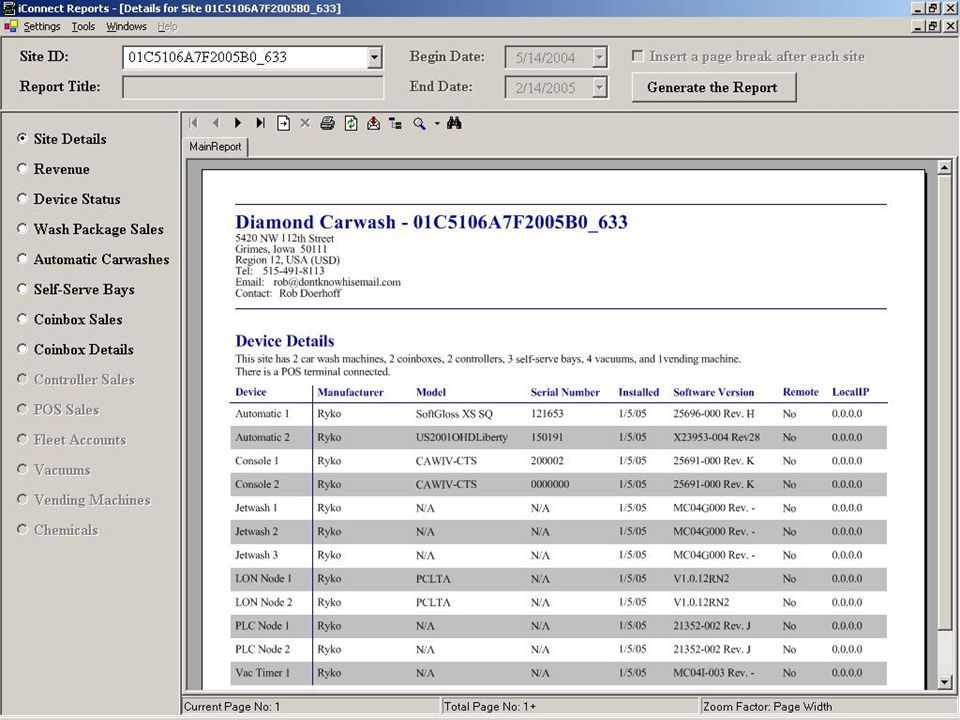
Task: Select Self-Serve Bays option
Action: click(23, 288)
